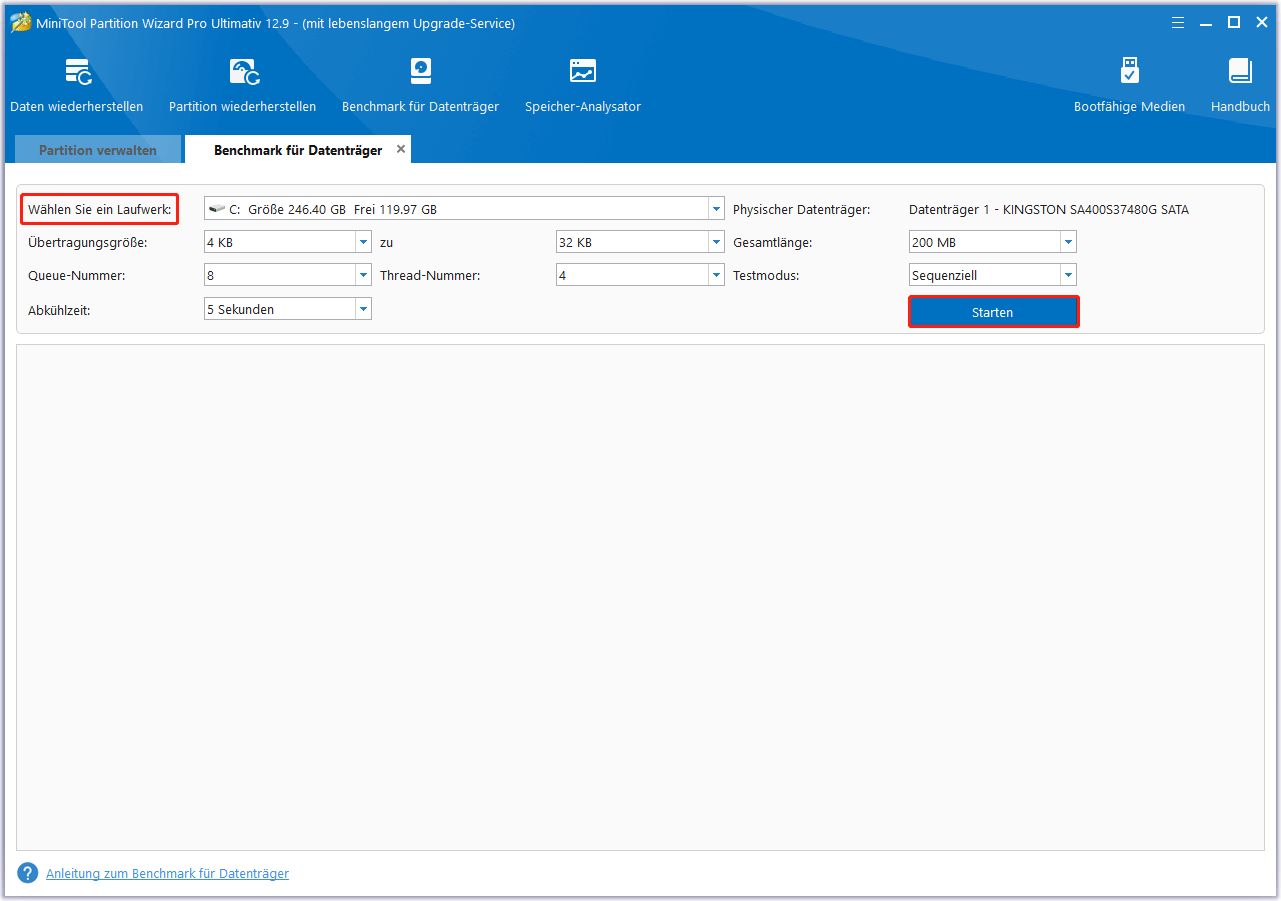Switch to Partition verwalten tab
The height and width of the screenshot is (901, 1281).
(98, 150)
